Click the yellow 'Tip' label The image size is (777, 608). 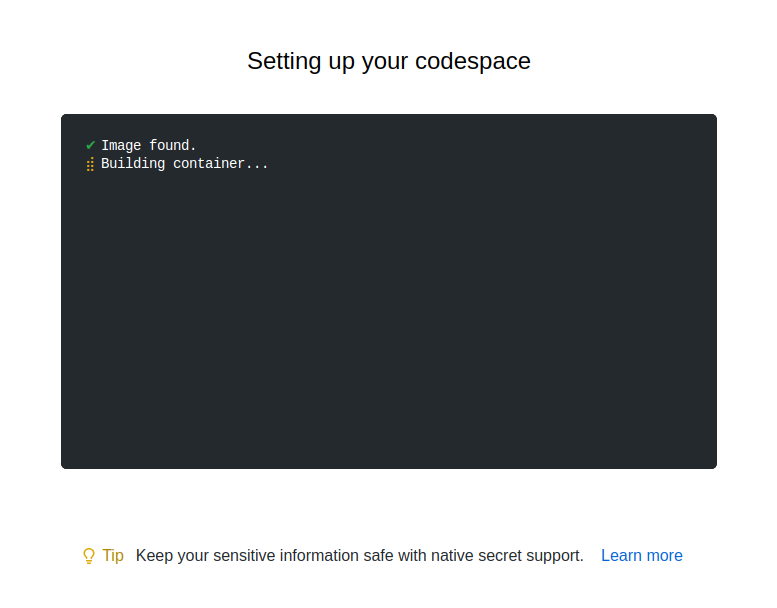pyautogui.click(x=113, y=555)
